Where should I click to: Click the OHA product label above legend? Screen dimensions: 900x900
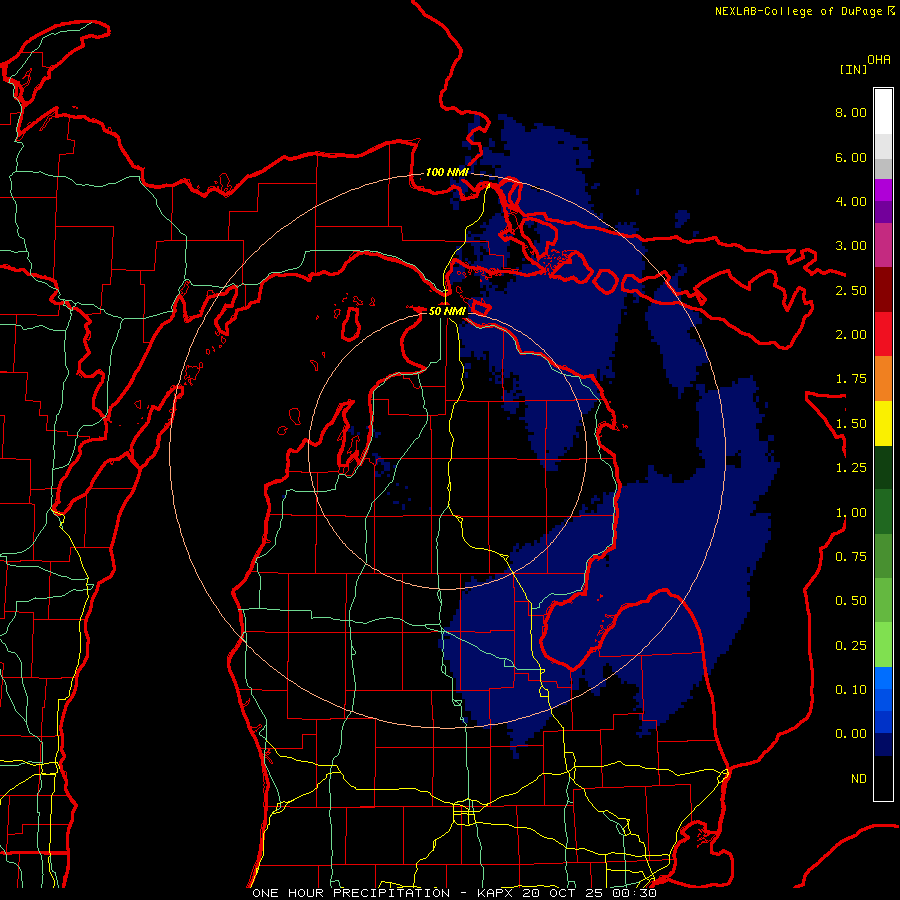[x=879, y=60]
